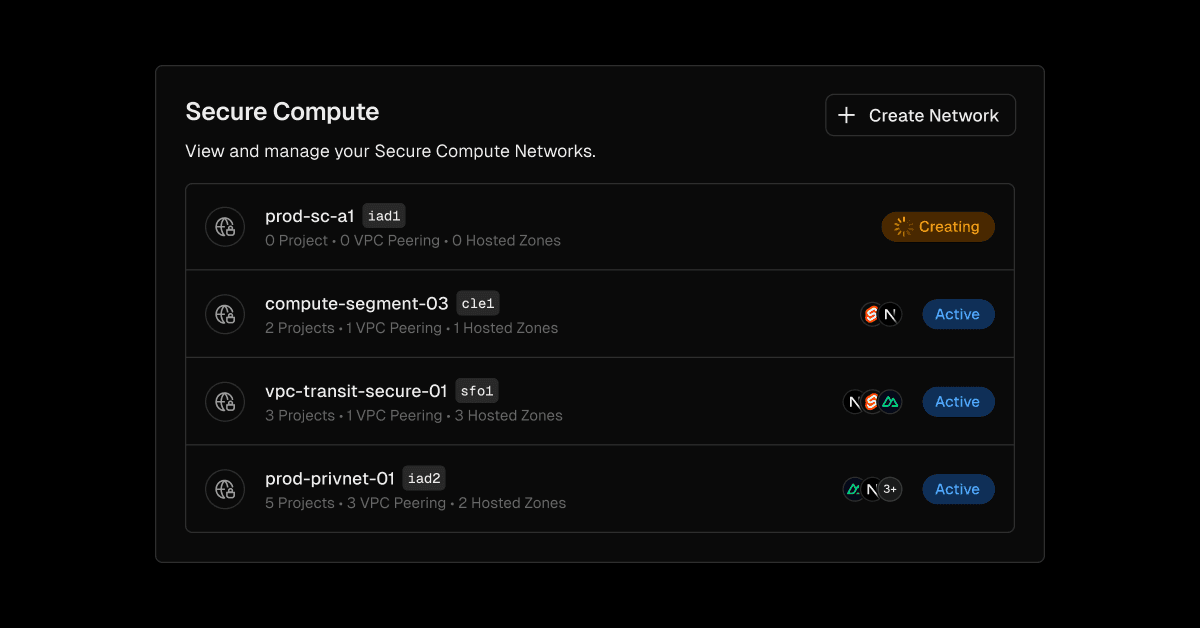Click the plus icon inside Create Network

click(x=846, y=114)
